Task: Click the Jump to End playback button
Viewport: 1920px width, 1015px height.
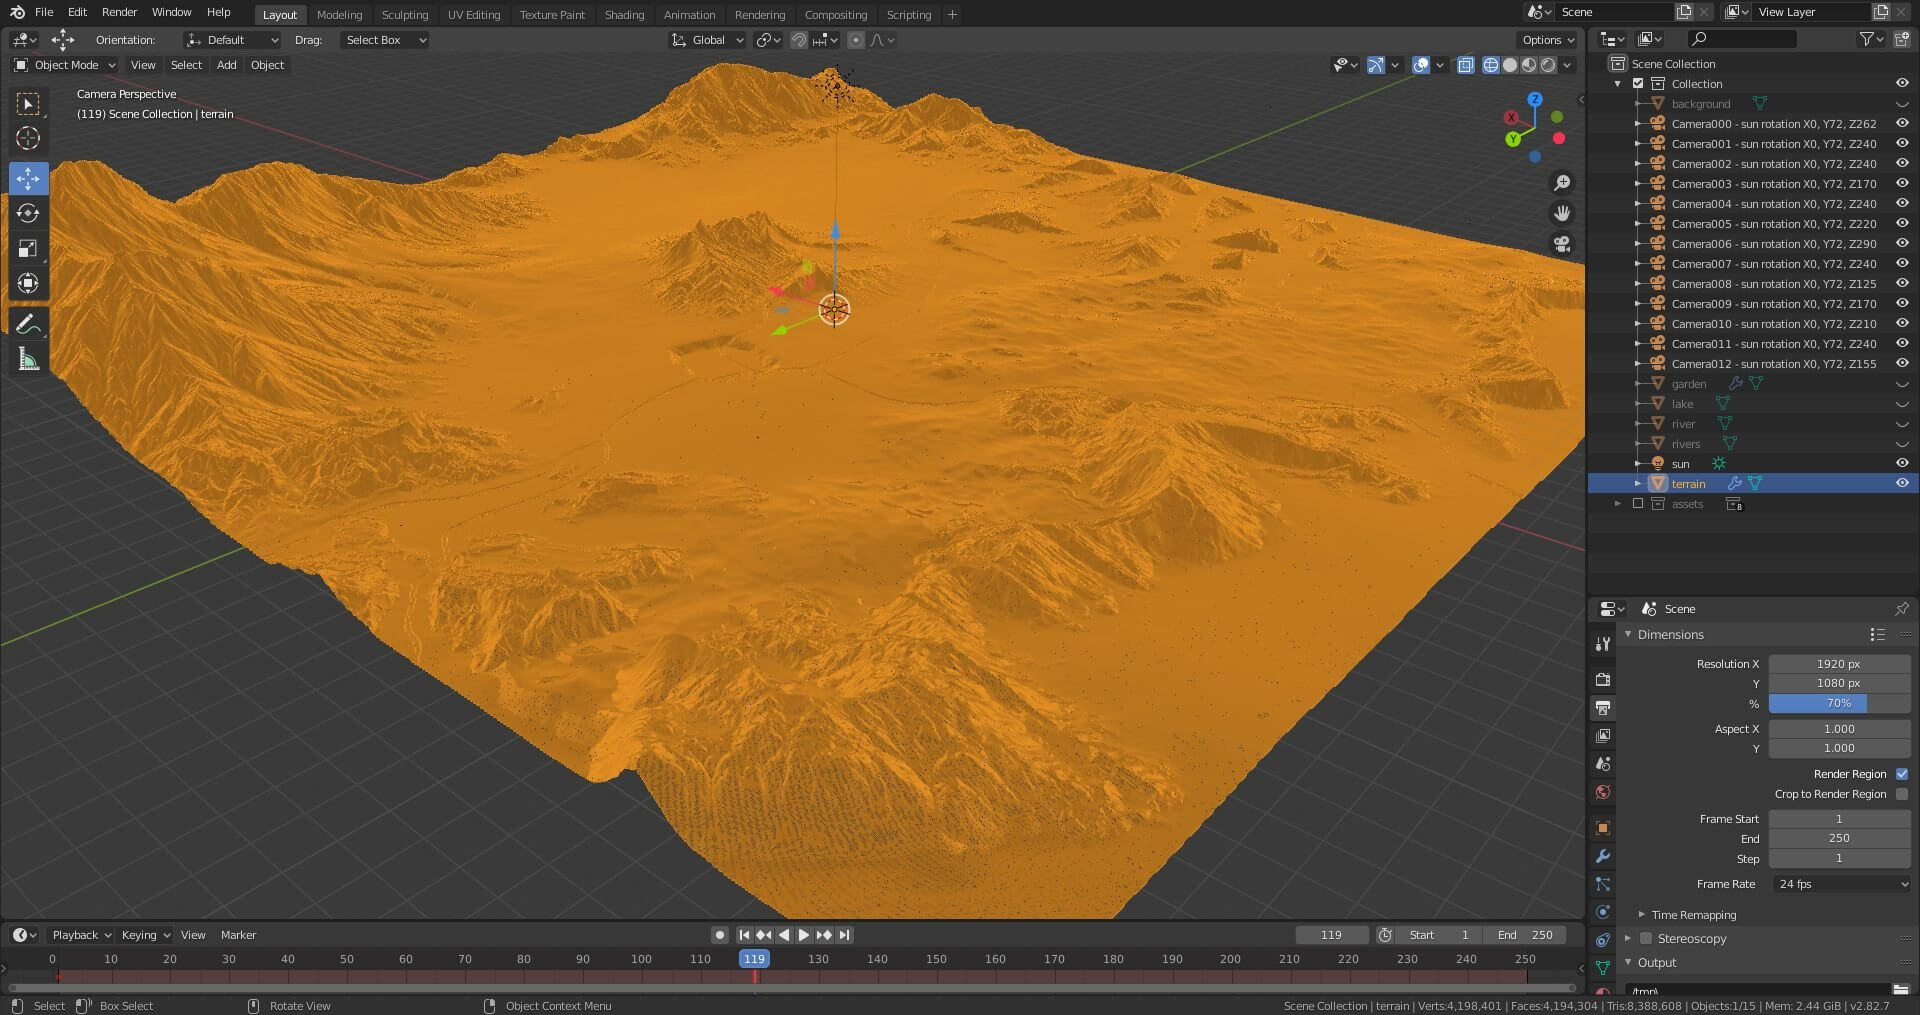Action: [845, 935]
